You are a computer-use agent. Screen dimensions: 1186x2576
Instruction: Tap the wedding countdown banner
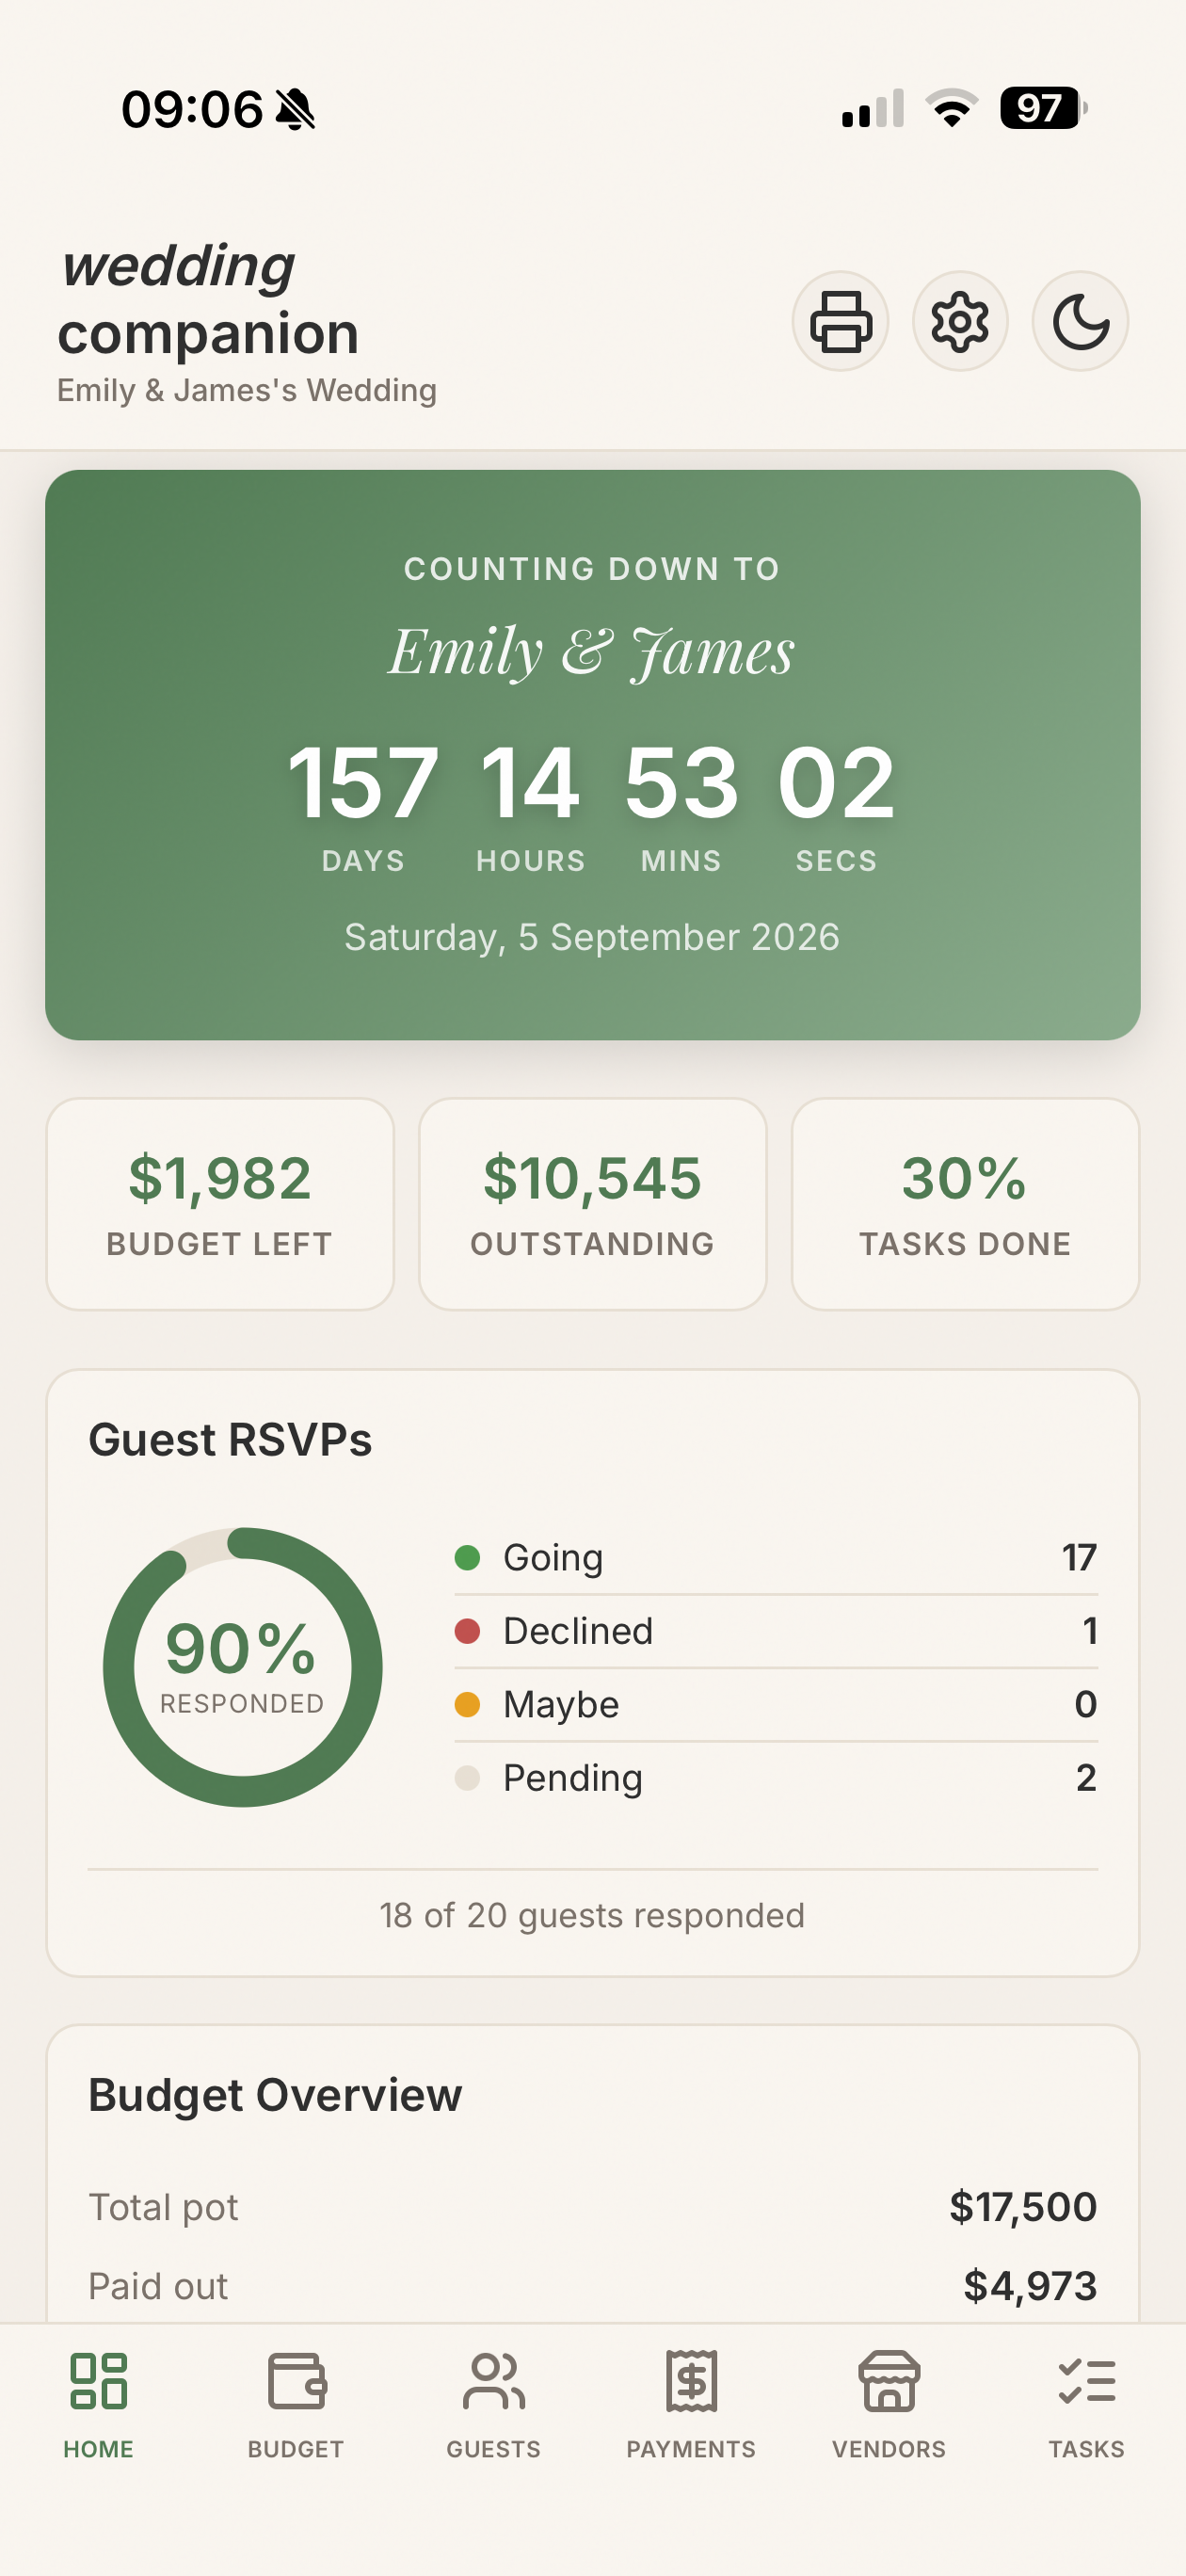click(x=593, y=755)
